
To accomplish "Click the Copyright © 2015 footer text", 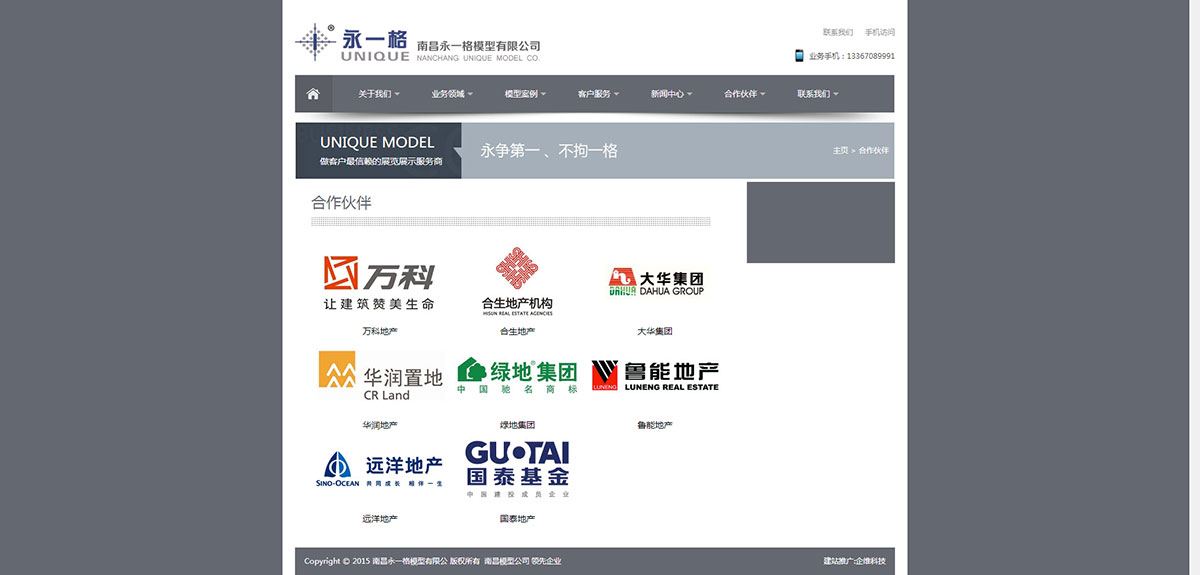I will point(337,561).
